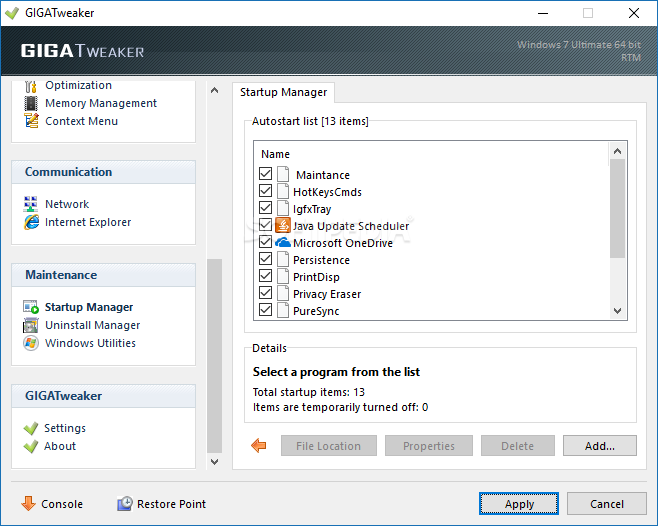Toggle the Microsoft OneDrive checkbox
The image size is (658, 526).
pos(265,242)
